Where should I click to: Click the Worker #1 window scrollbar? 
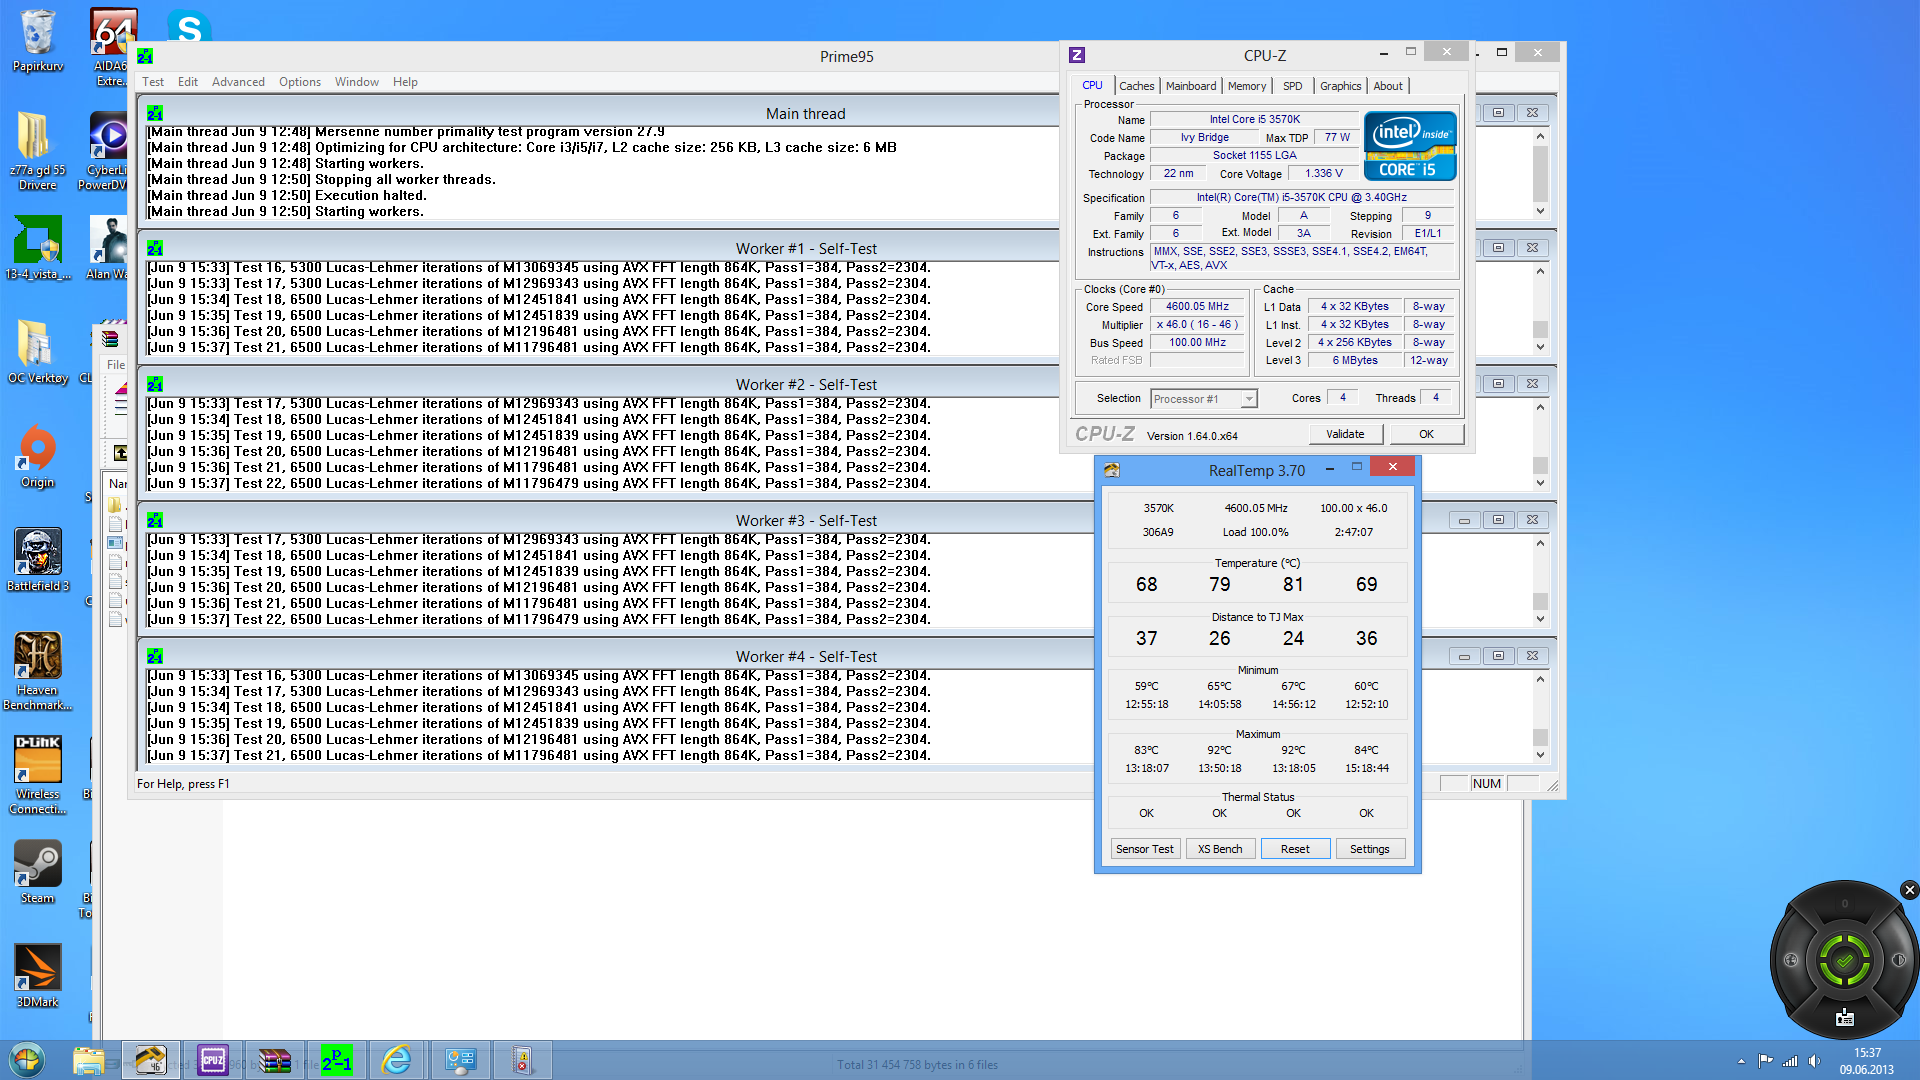[x=1540, y=309]
